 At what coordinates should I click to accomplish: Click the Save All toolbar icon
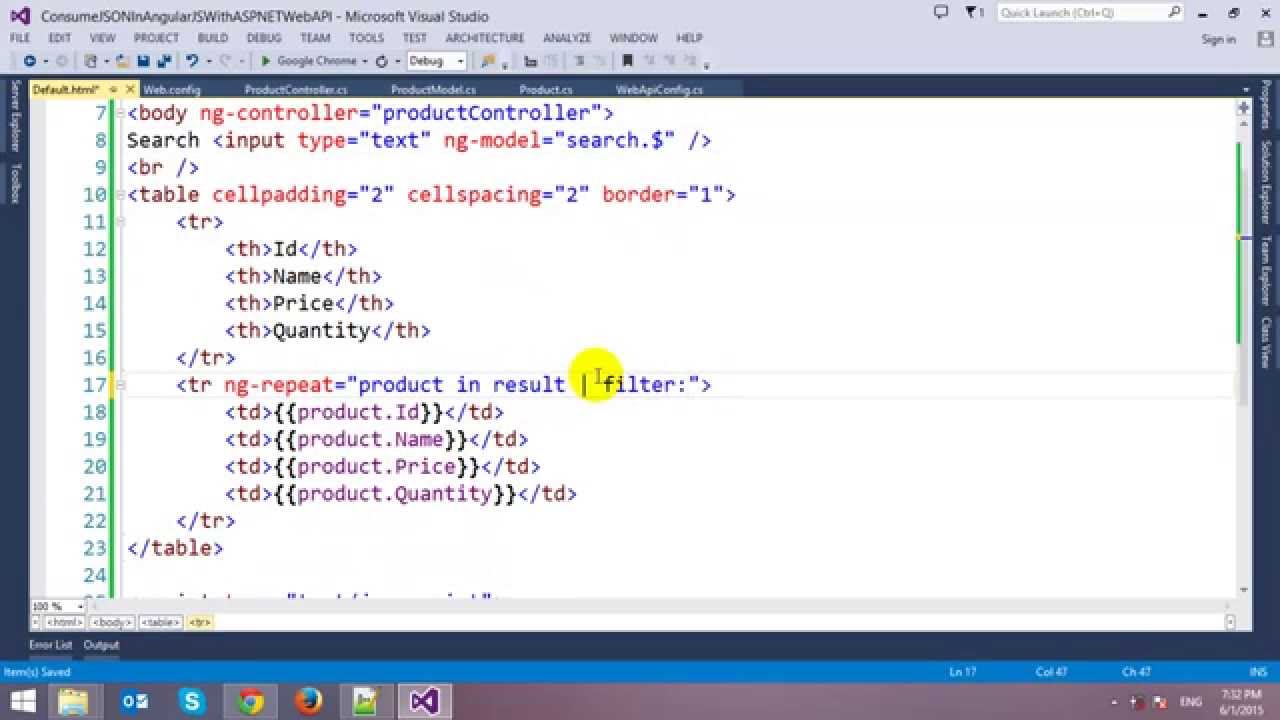click(x=164, y=61)
